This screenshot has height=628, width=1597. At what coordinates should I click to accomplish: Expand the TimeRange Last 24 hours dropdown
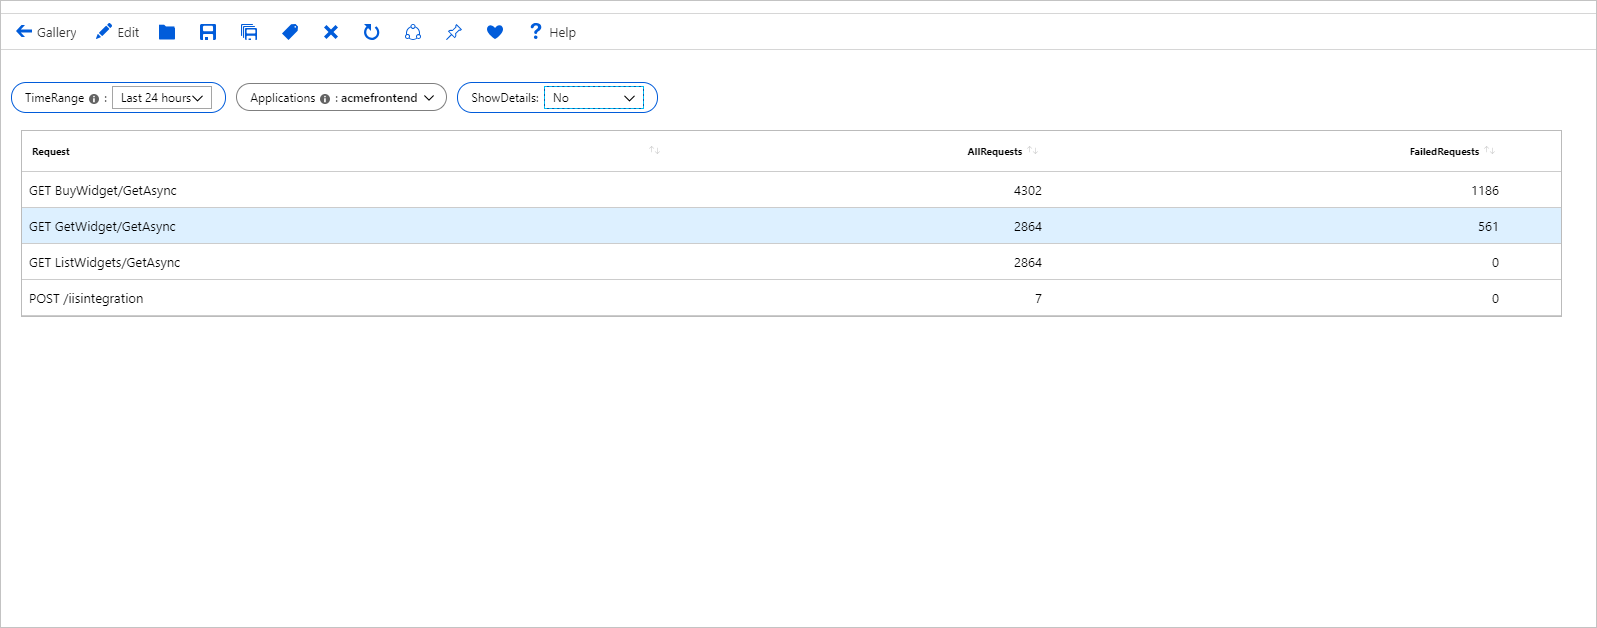(x=162, y=98)
